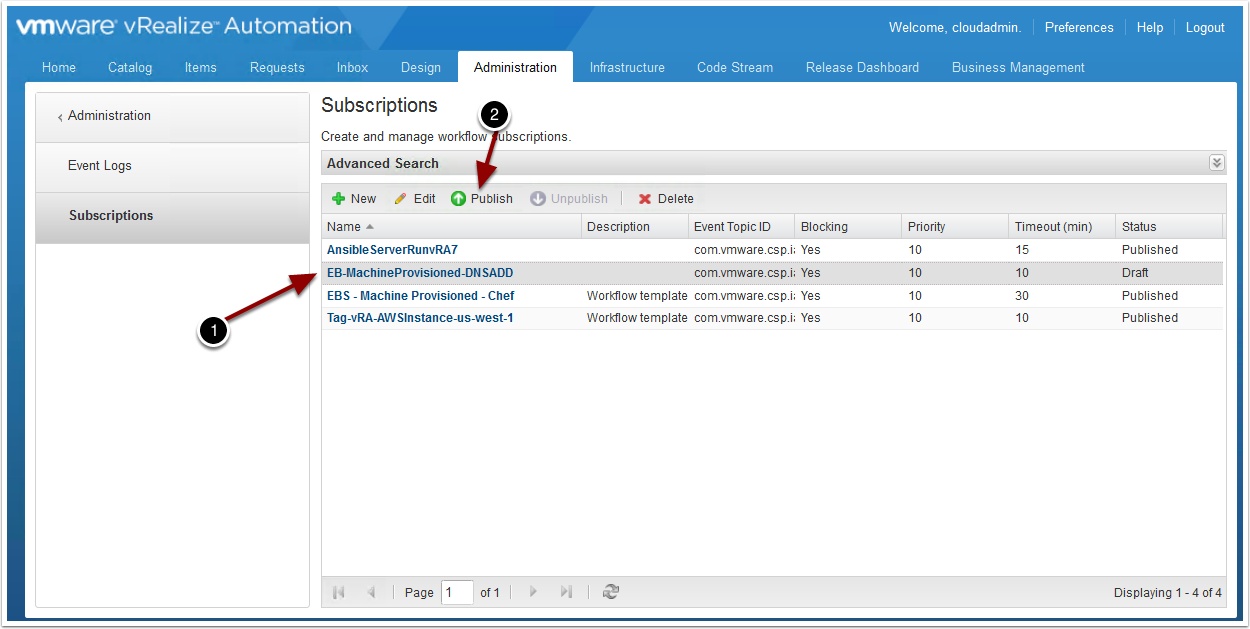Click 'Displaying 1 - 4 of 4' text
The image size is (1250, 629).
[1168, 593]
